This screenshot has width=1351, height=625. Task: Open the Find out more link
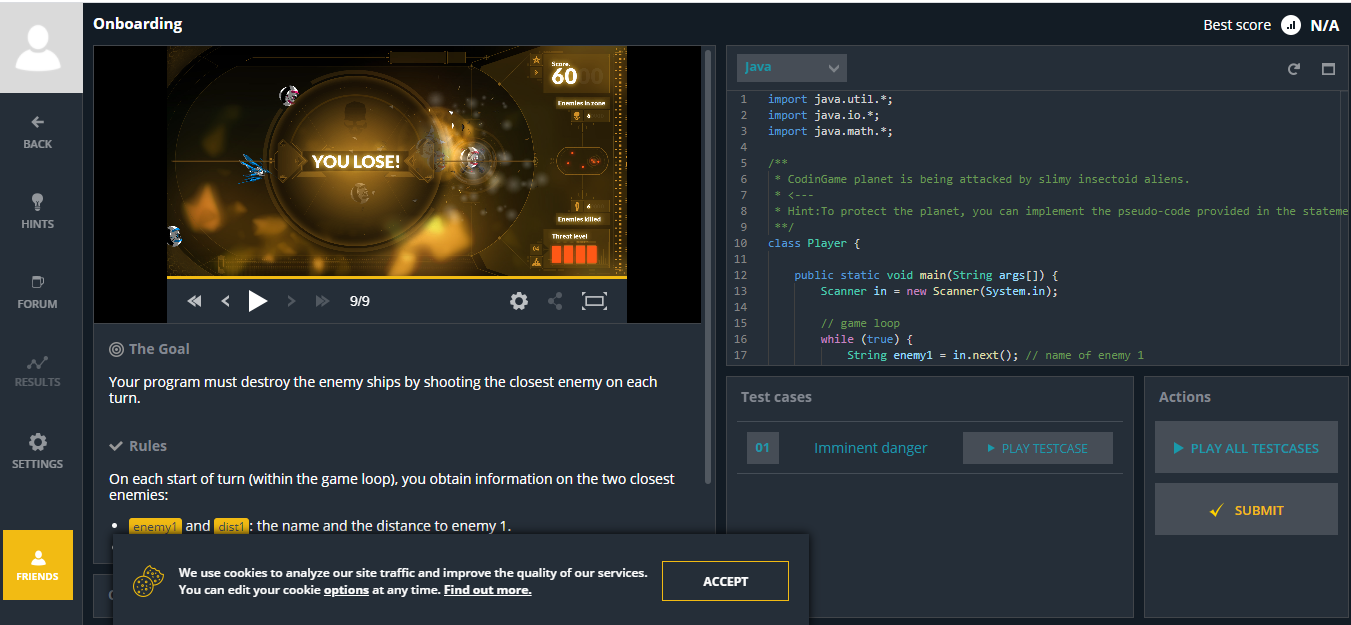(x=487, y=590)
